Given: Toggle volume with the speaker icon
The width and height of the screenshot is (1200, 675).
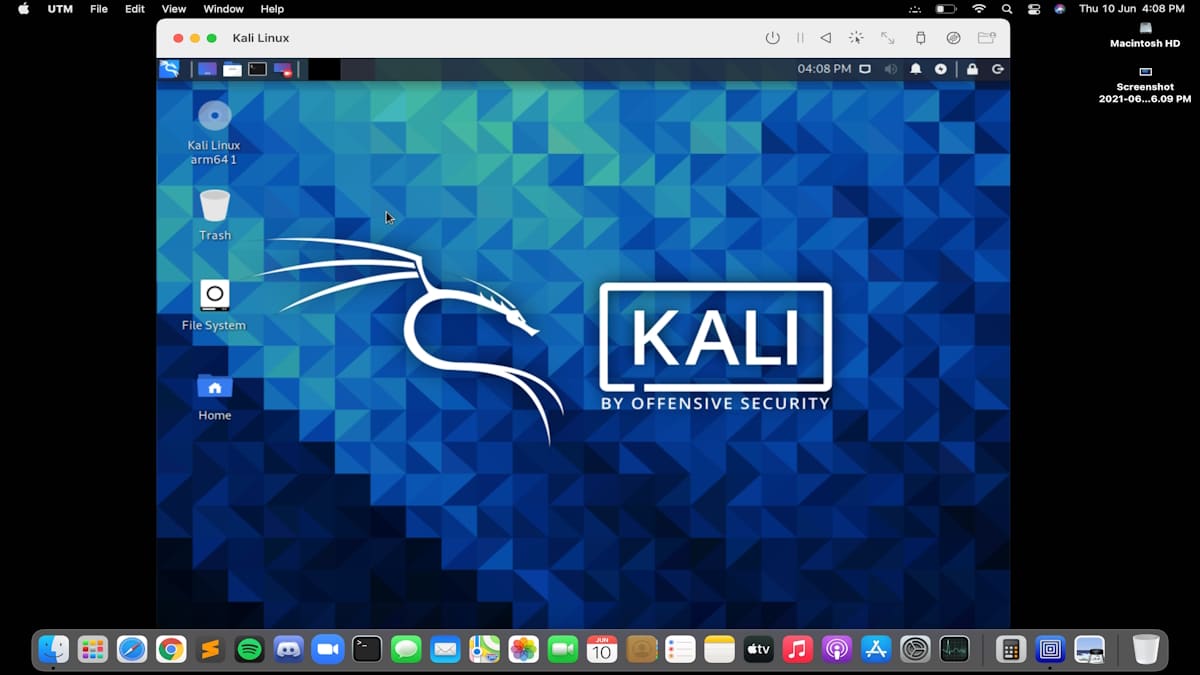Looking at the screenshot, I should point(890,69).
